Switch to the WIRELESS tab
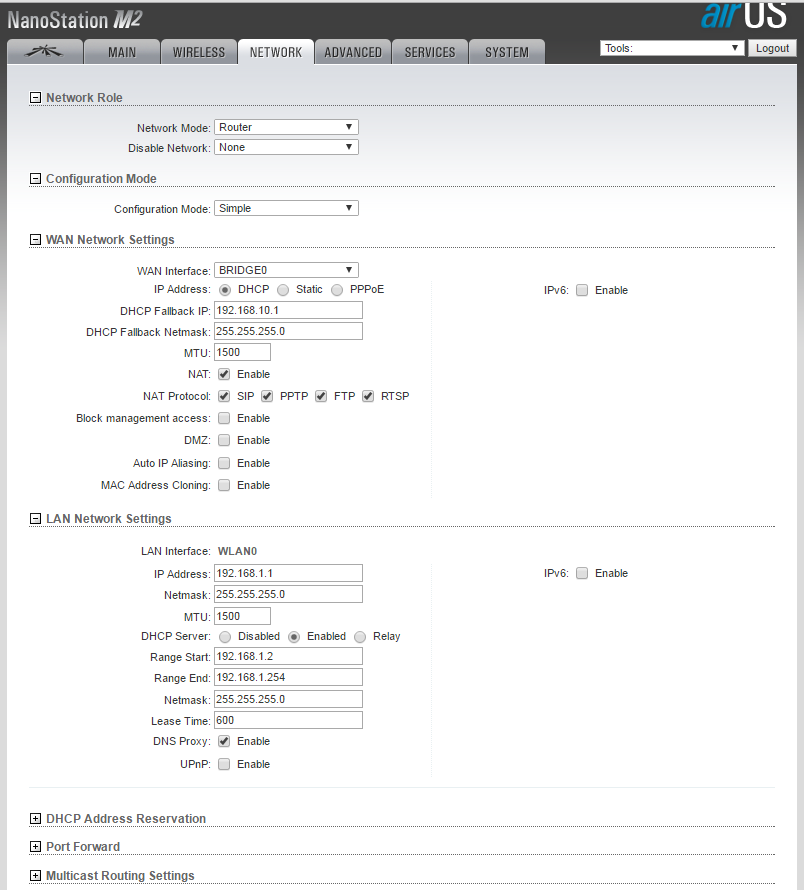This screenshot has height=890, width=804. 199,52
